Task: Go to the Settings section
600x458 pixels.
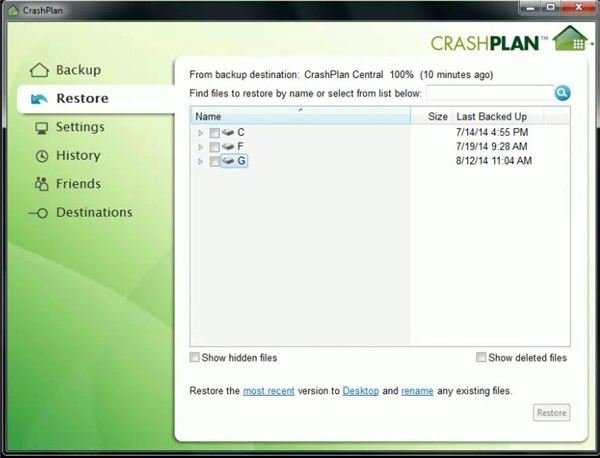Action: click(80, 127)
